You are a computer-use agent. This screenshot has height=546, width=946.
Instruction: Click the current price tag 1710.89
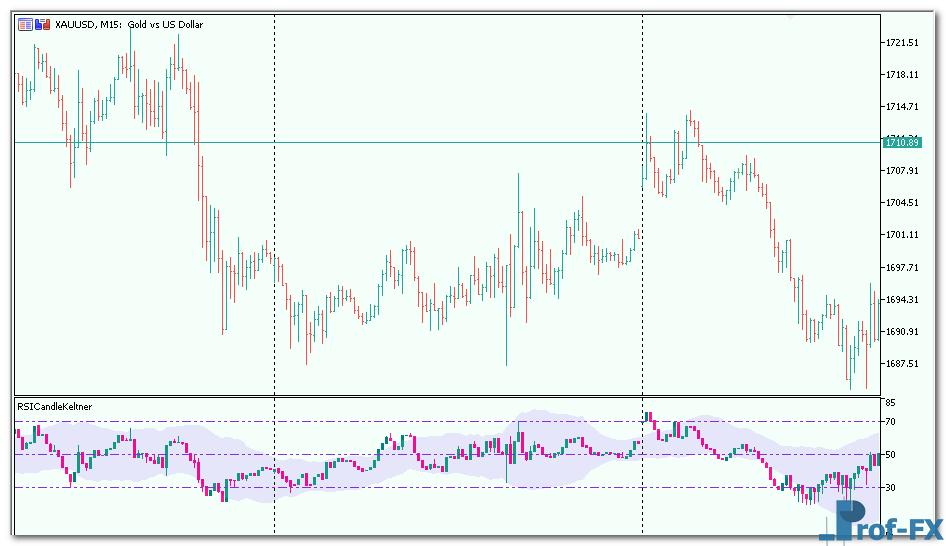[x=901, y=143]
